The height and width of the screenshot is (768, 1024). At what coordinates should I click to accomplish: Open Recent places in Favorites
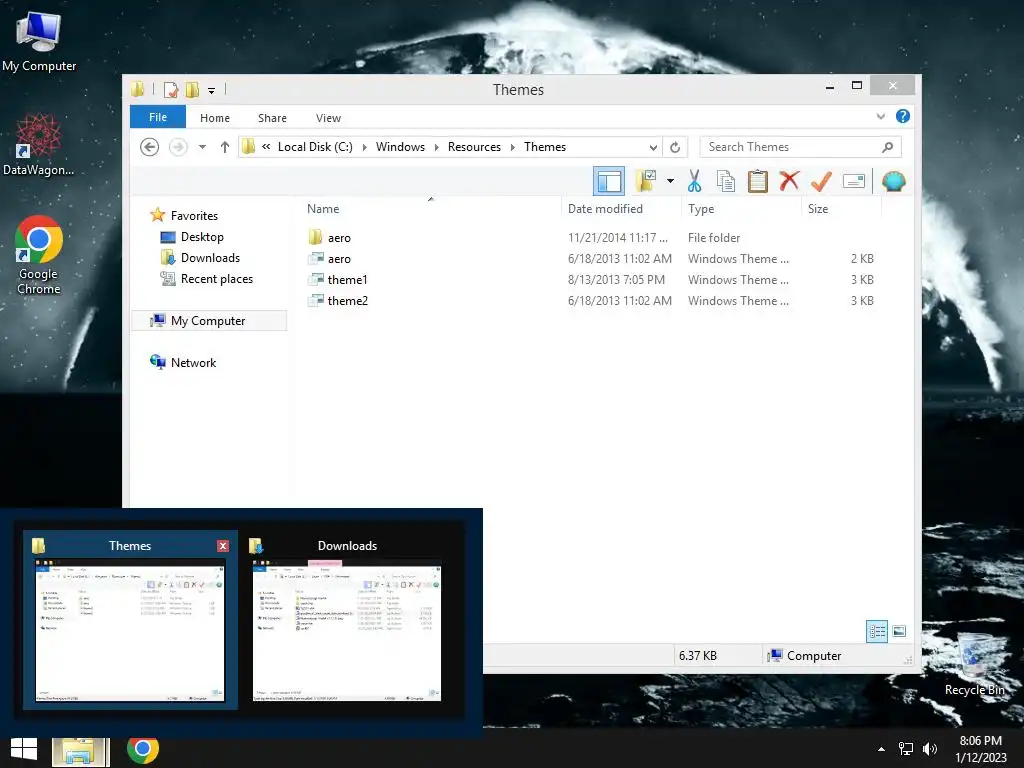(x=217, y=279)
